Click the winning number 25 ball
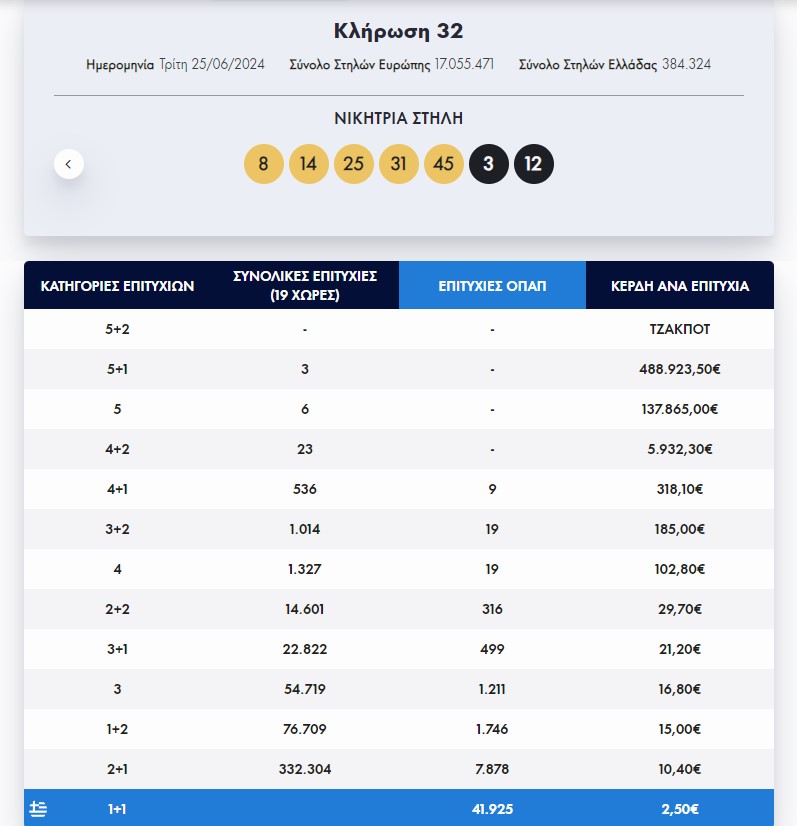 pyautogui.click(x=354, y=163)
